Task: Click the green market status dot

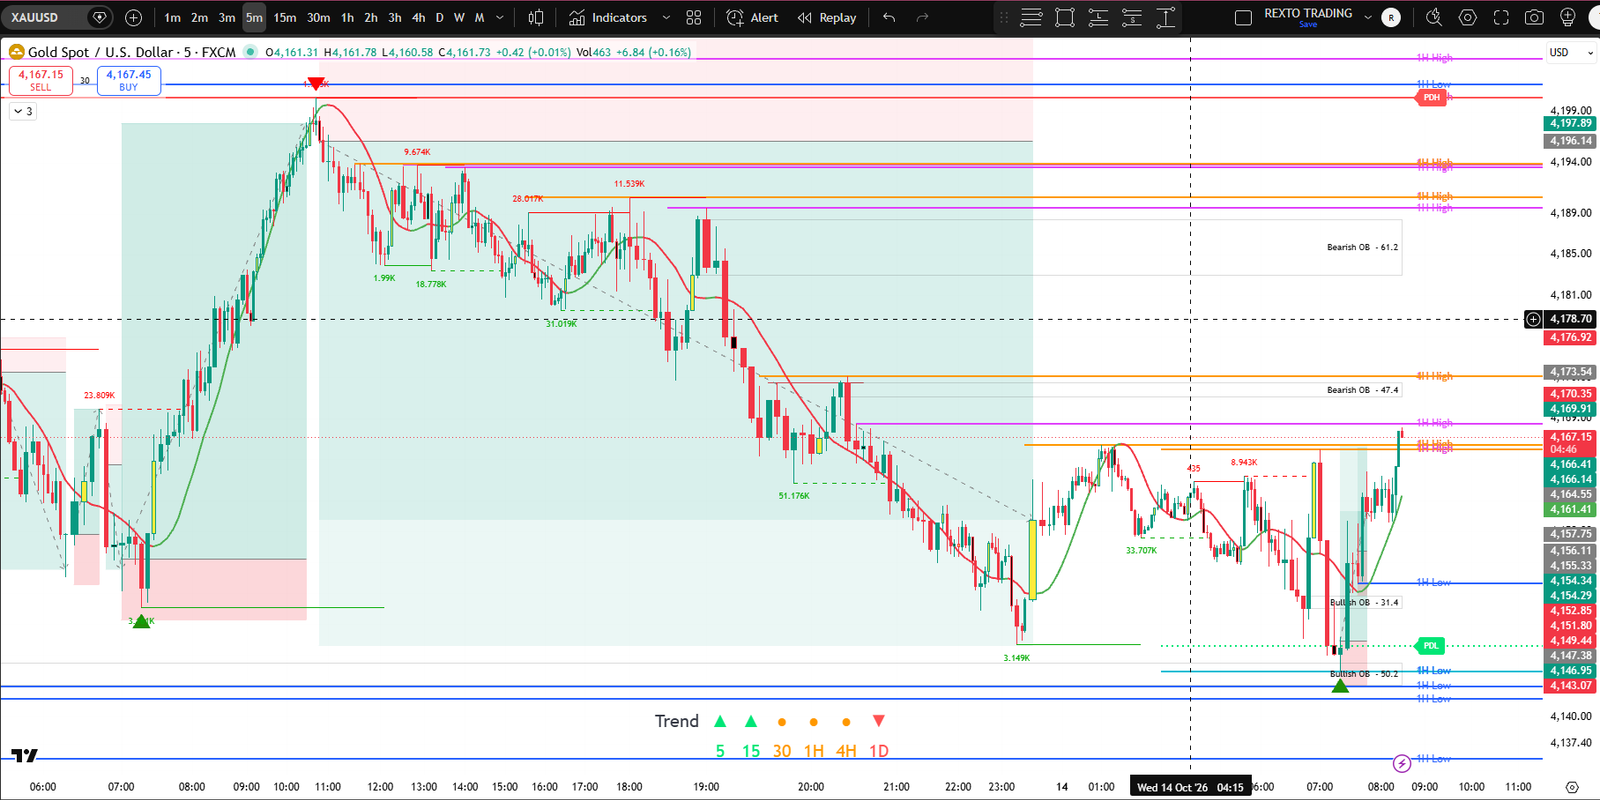Action: tap(249, 52)
